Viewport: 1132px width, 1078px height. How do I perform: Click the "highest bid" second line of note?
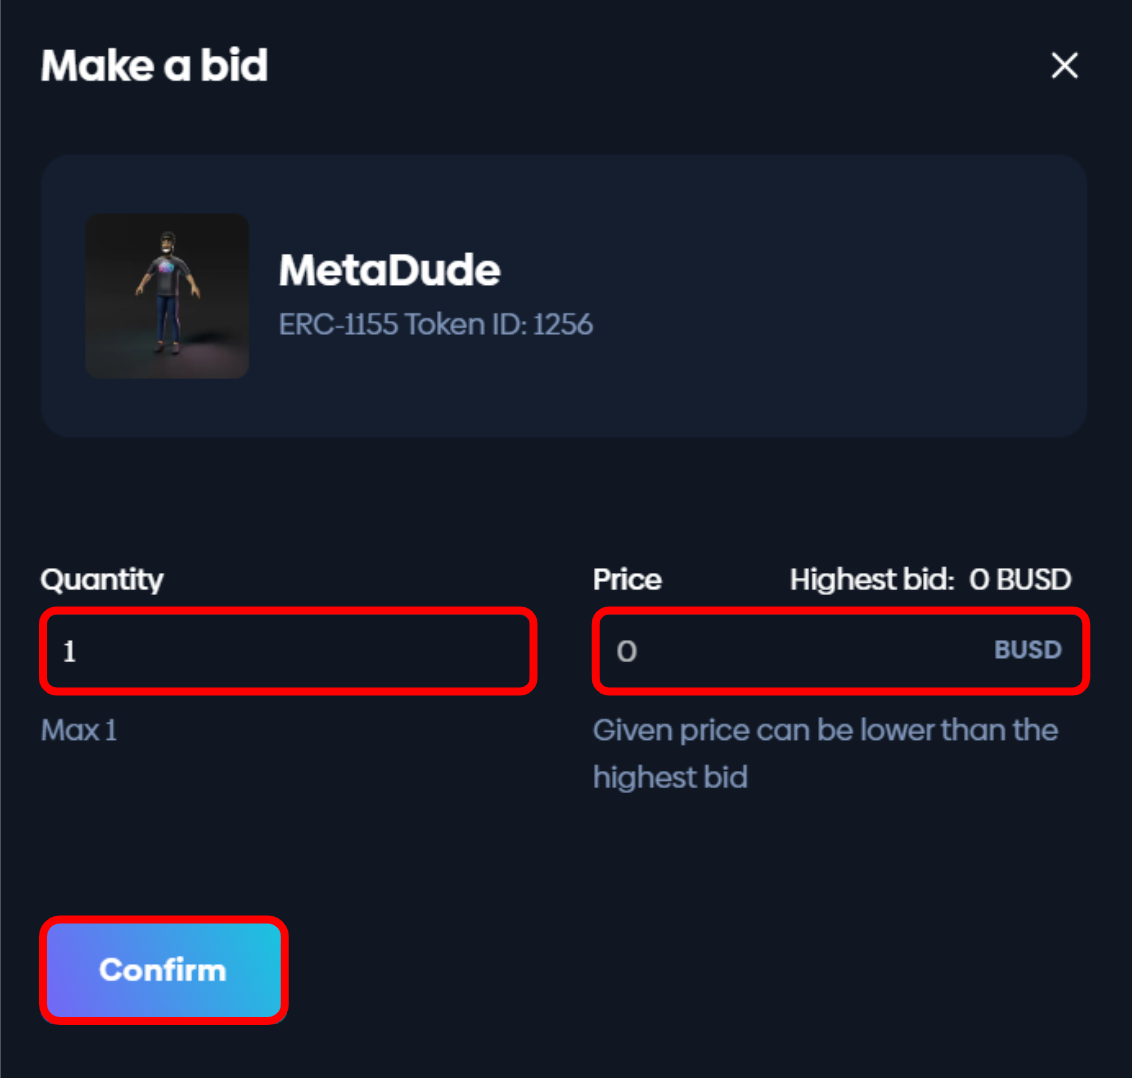tap(670, 778)
